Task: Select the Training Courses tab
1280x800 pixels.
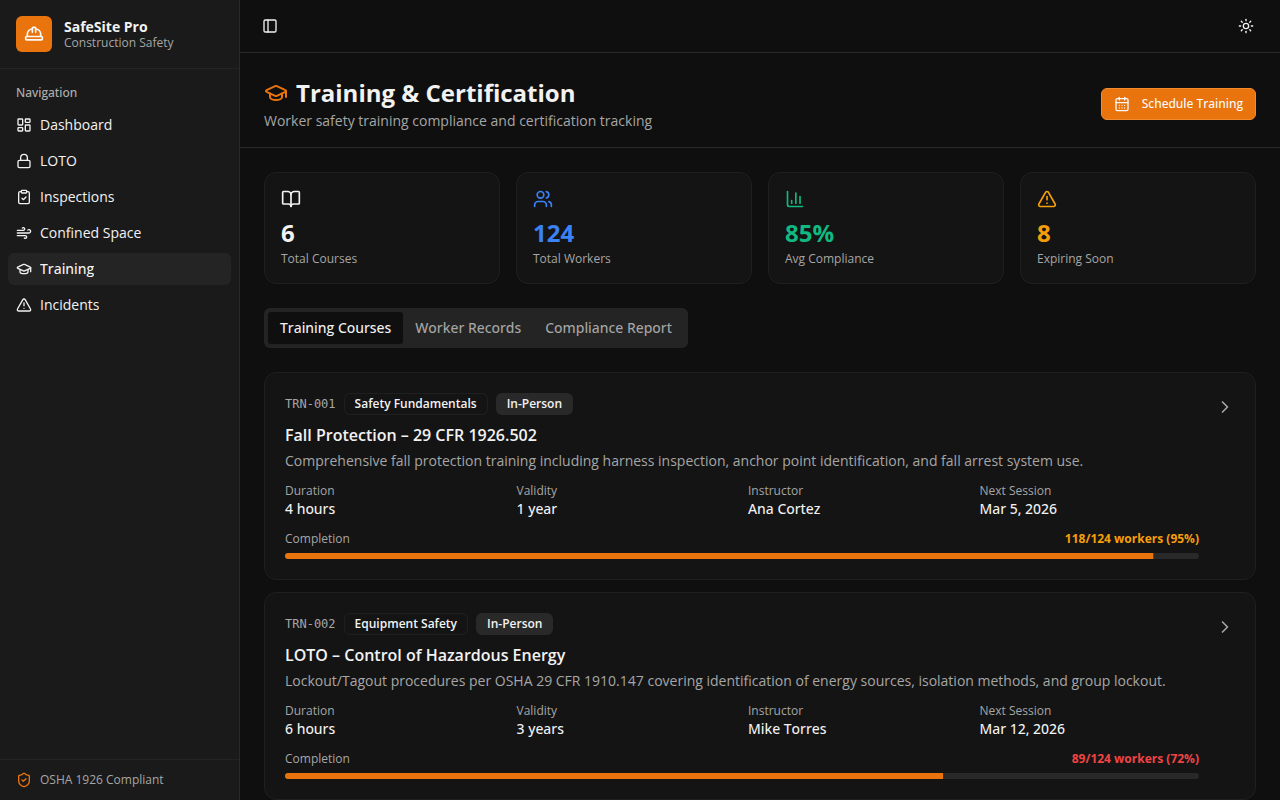Action: point(335,327)
